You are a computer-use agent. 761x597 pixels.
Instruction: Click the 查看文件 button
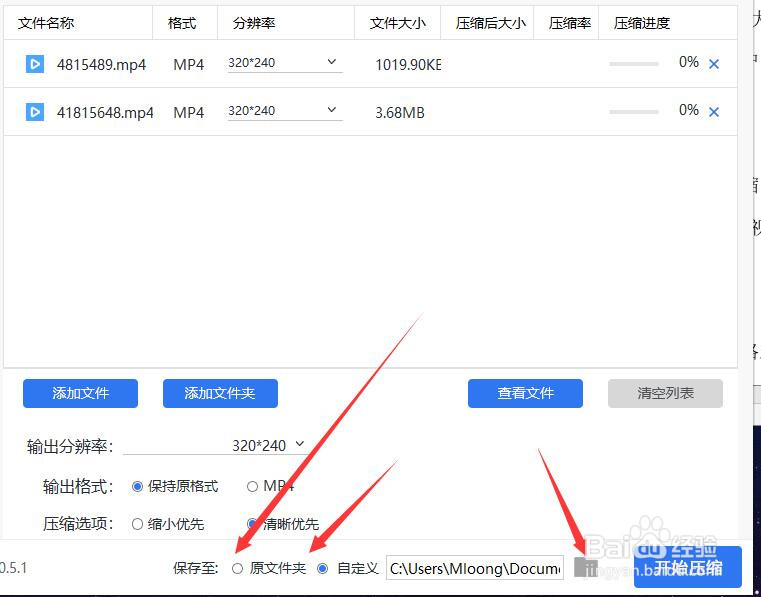(525, 393)
